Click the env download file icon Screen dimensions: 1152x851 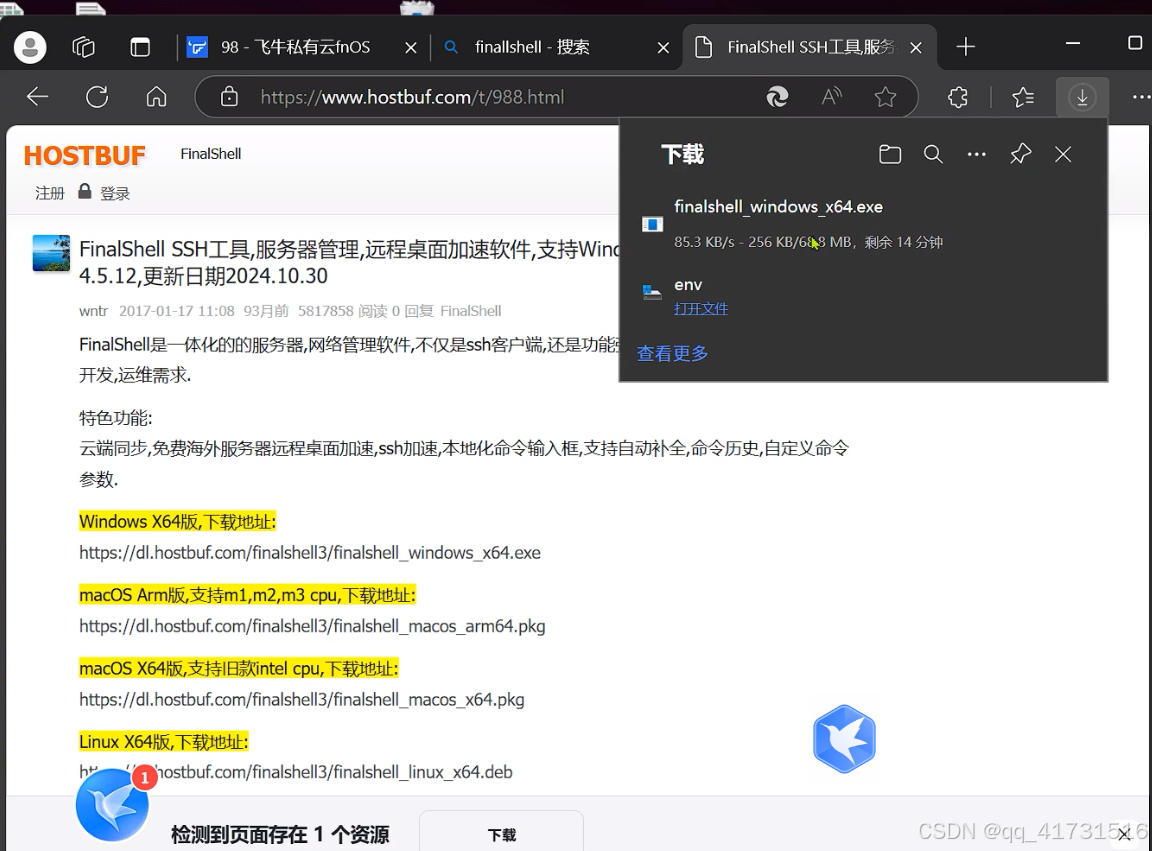pos(652,292)
